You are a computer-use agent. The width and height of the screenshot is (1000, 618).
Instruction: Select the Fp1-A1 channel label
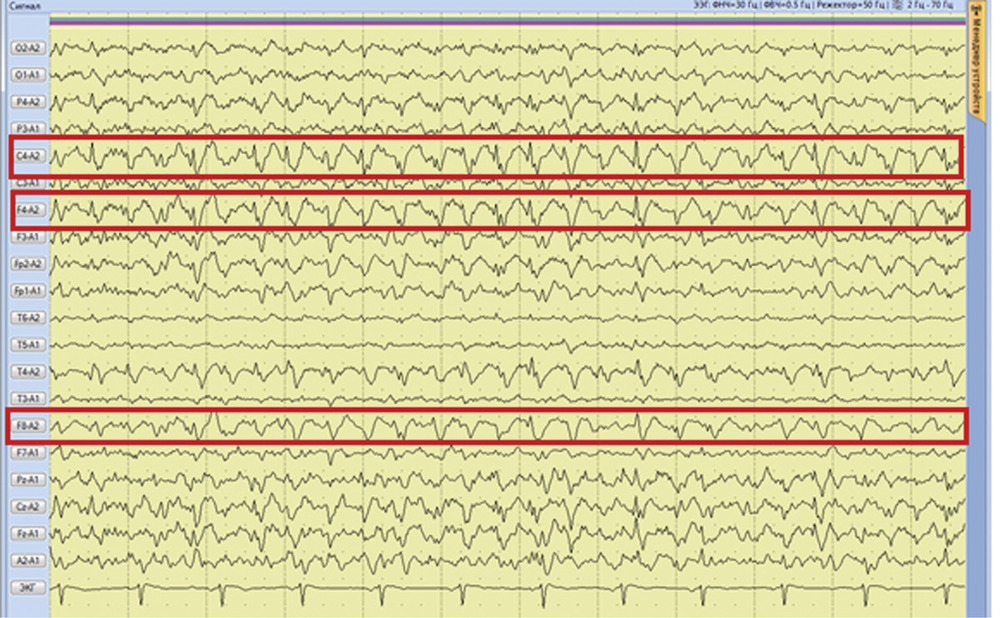[26, 291]
